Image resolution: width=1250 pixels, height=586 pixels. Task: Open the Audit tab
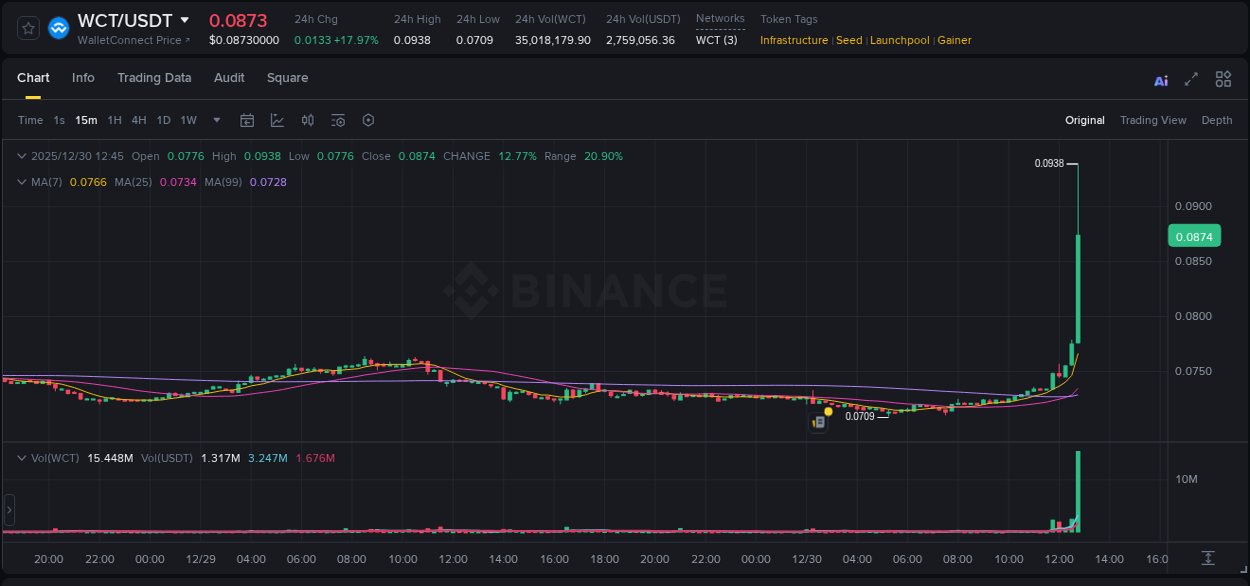coord(229,78)
